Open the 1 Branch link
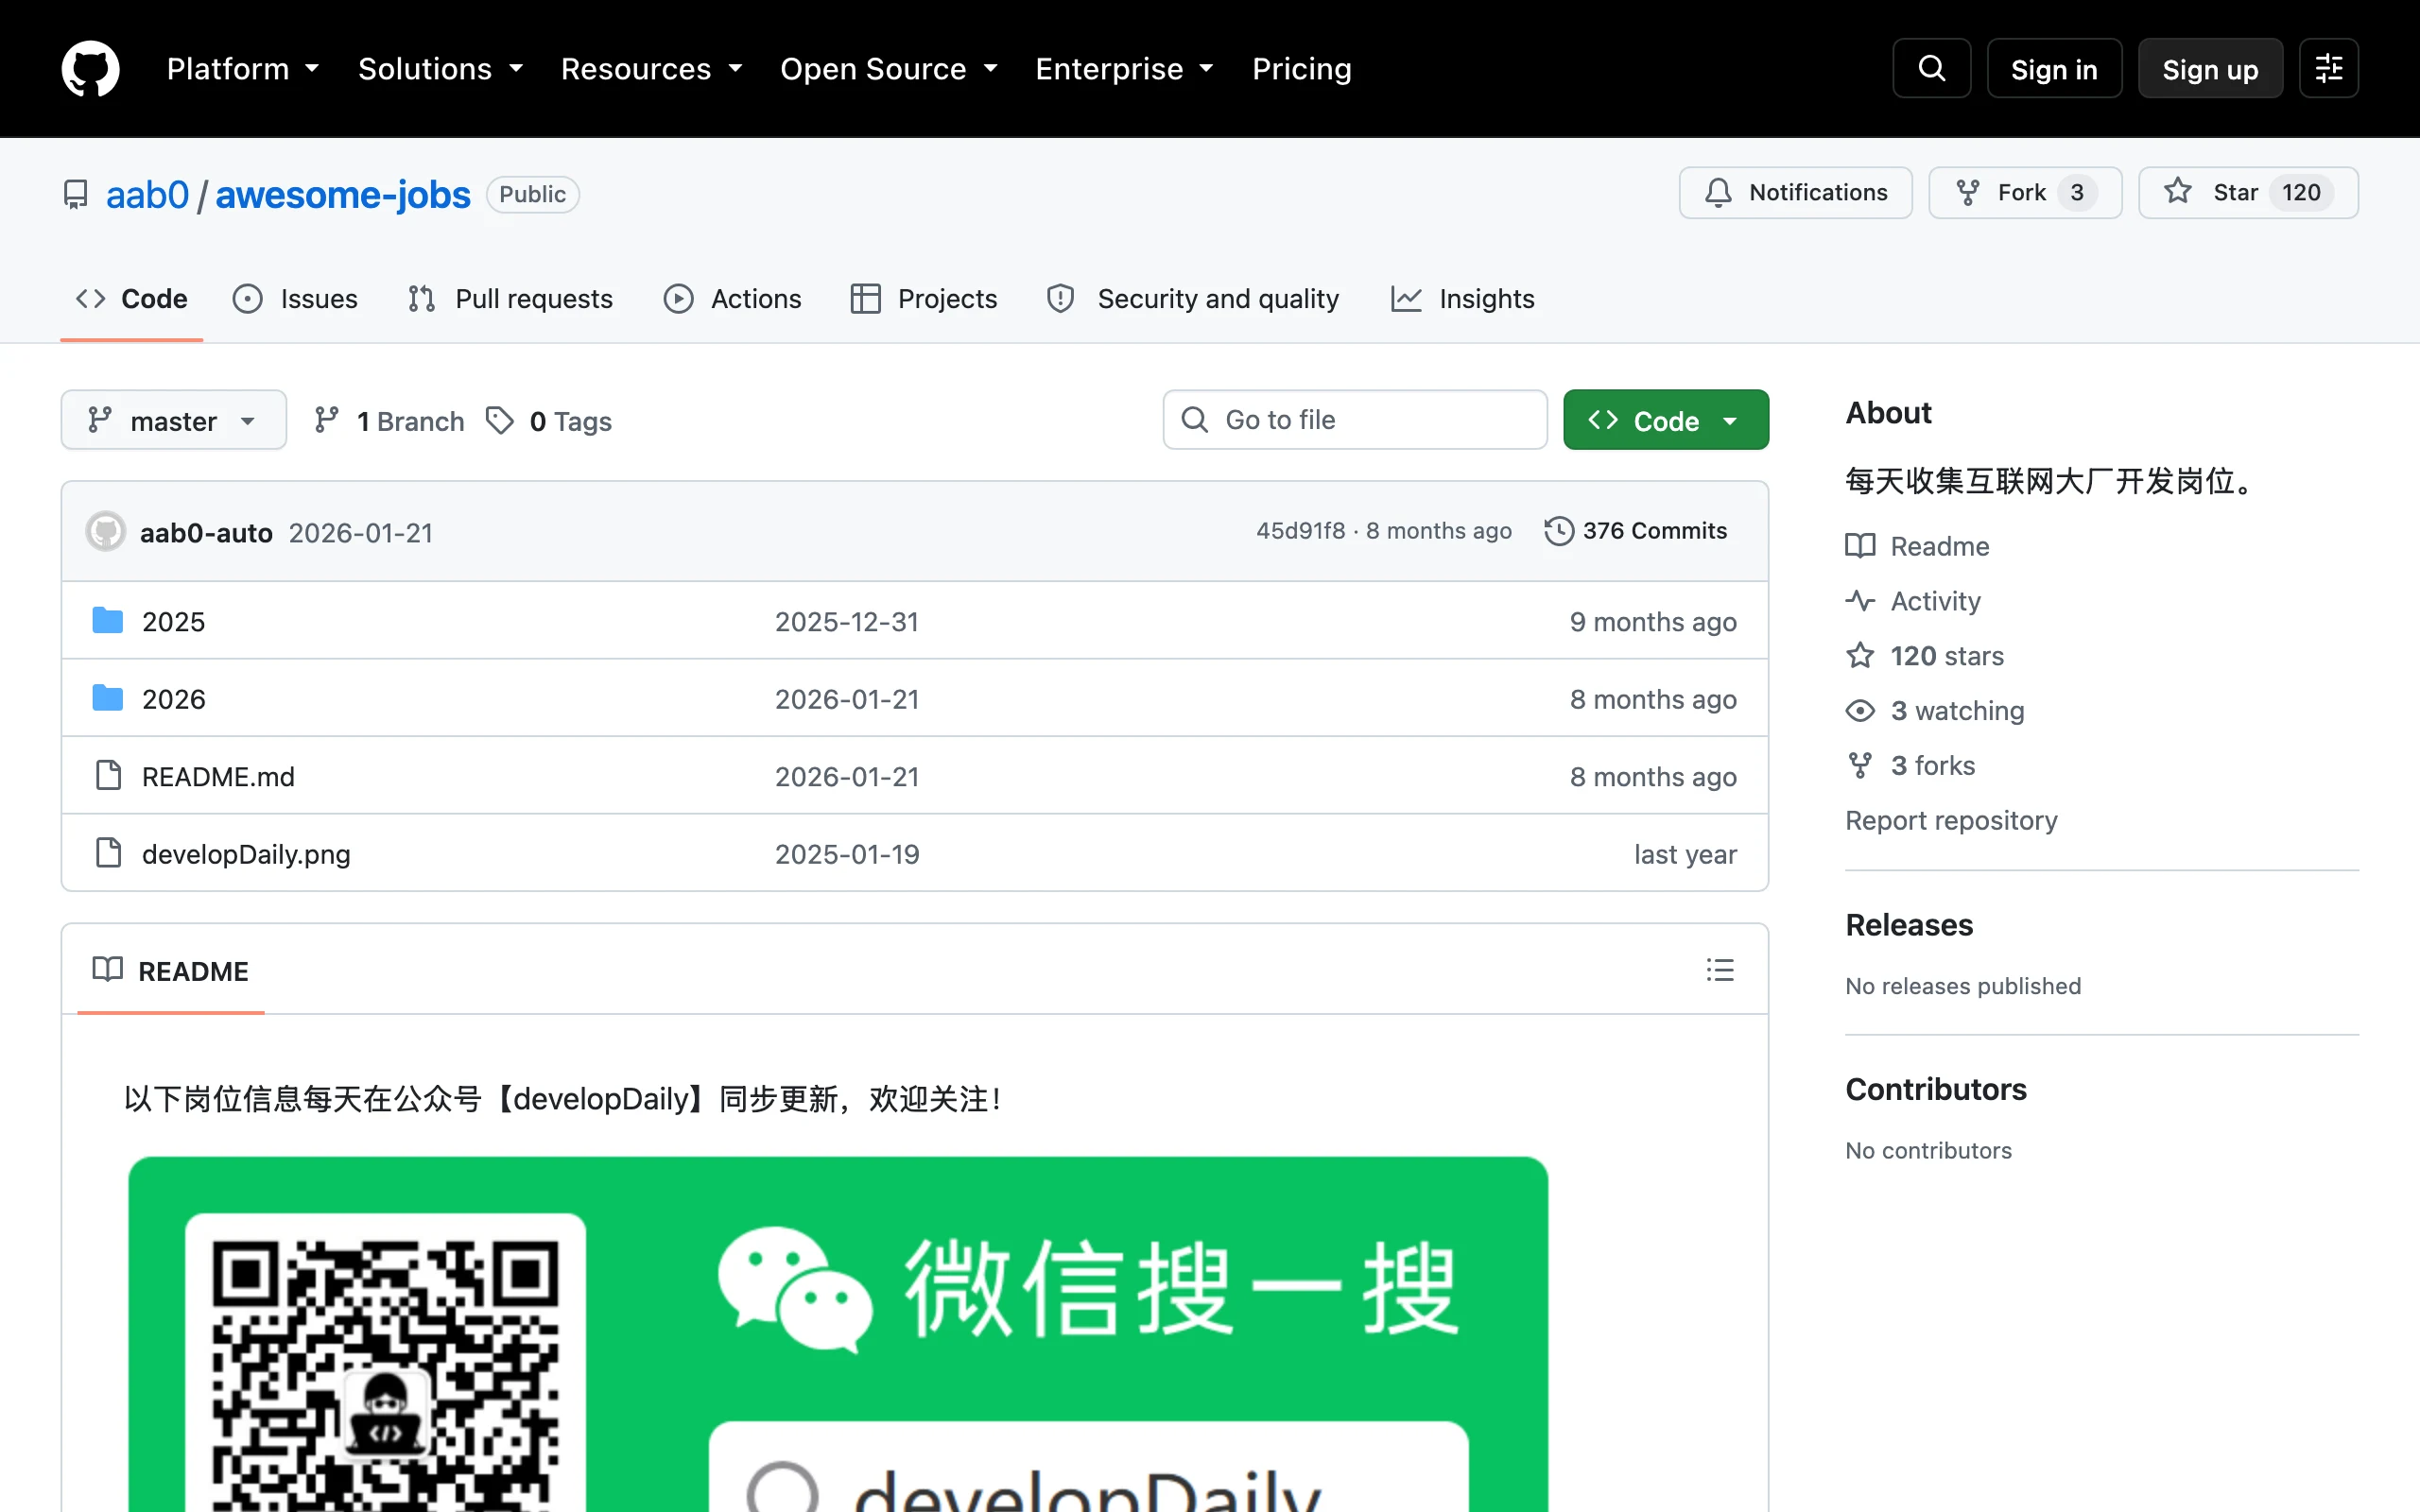The width and height of the screenshot is (2420, 1512). [390, 421]
